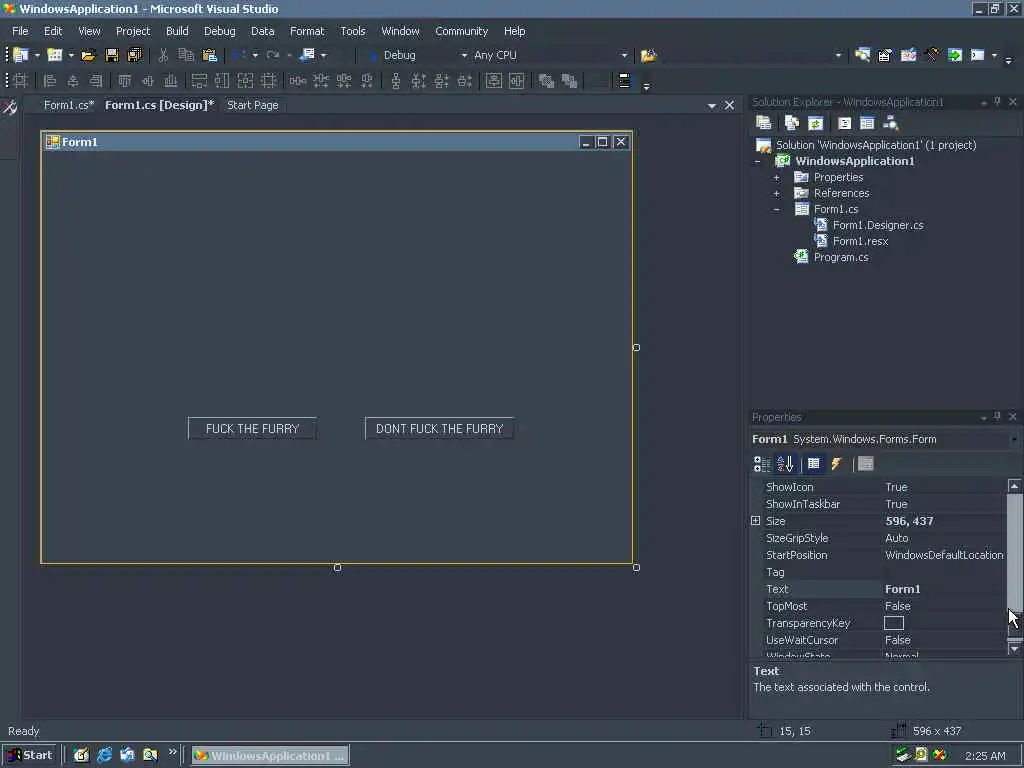This screenshot has height=768, width=1024.
Task: Click the TransparencyKey color swatch
Action: coord(894,623)
